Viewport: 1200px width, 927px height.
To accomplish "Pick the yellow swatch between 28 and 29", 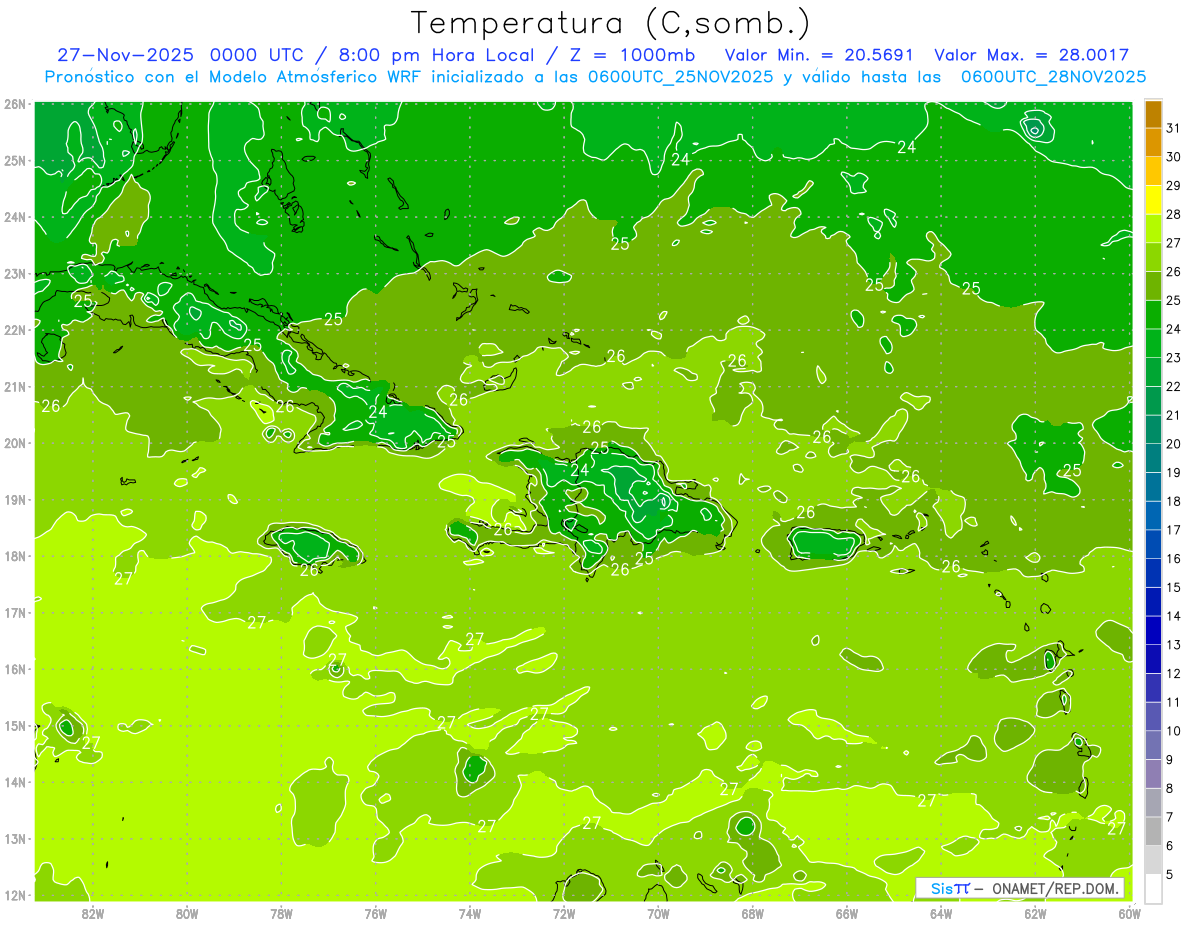I will coord(1153,200).
